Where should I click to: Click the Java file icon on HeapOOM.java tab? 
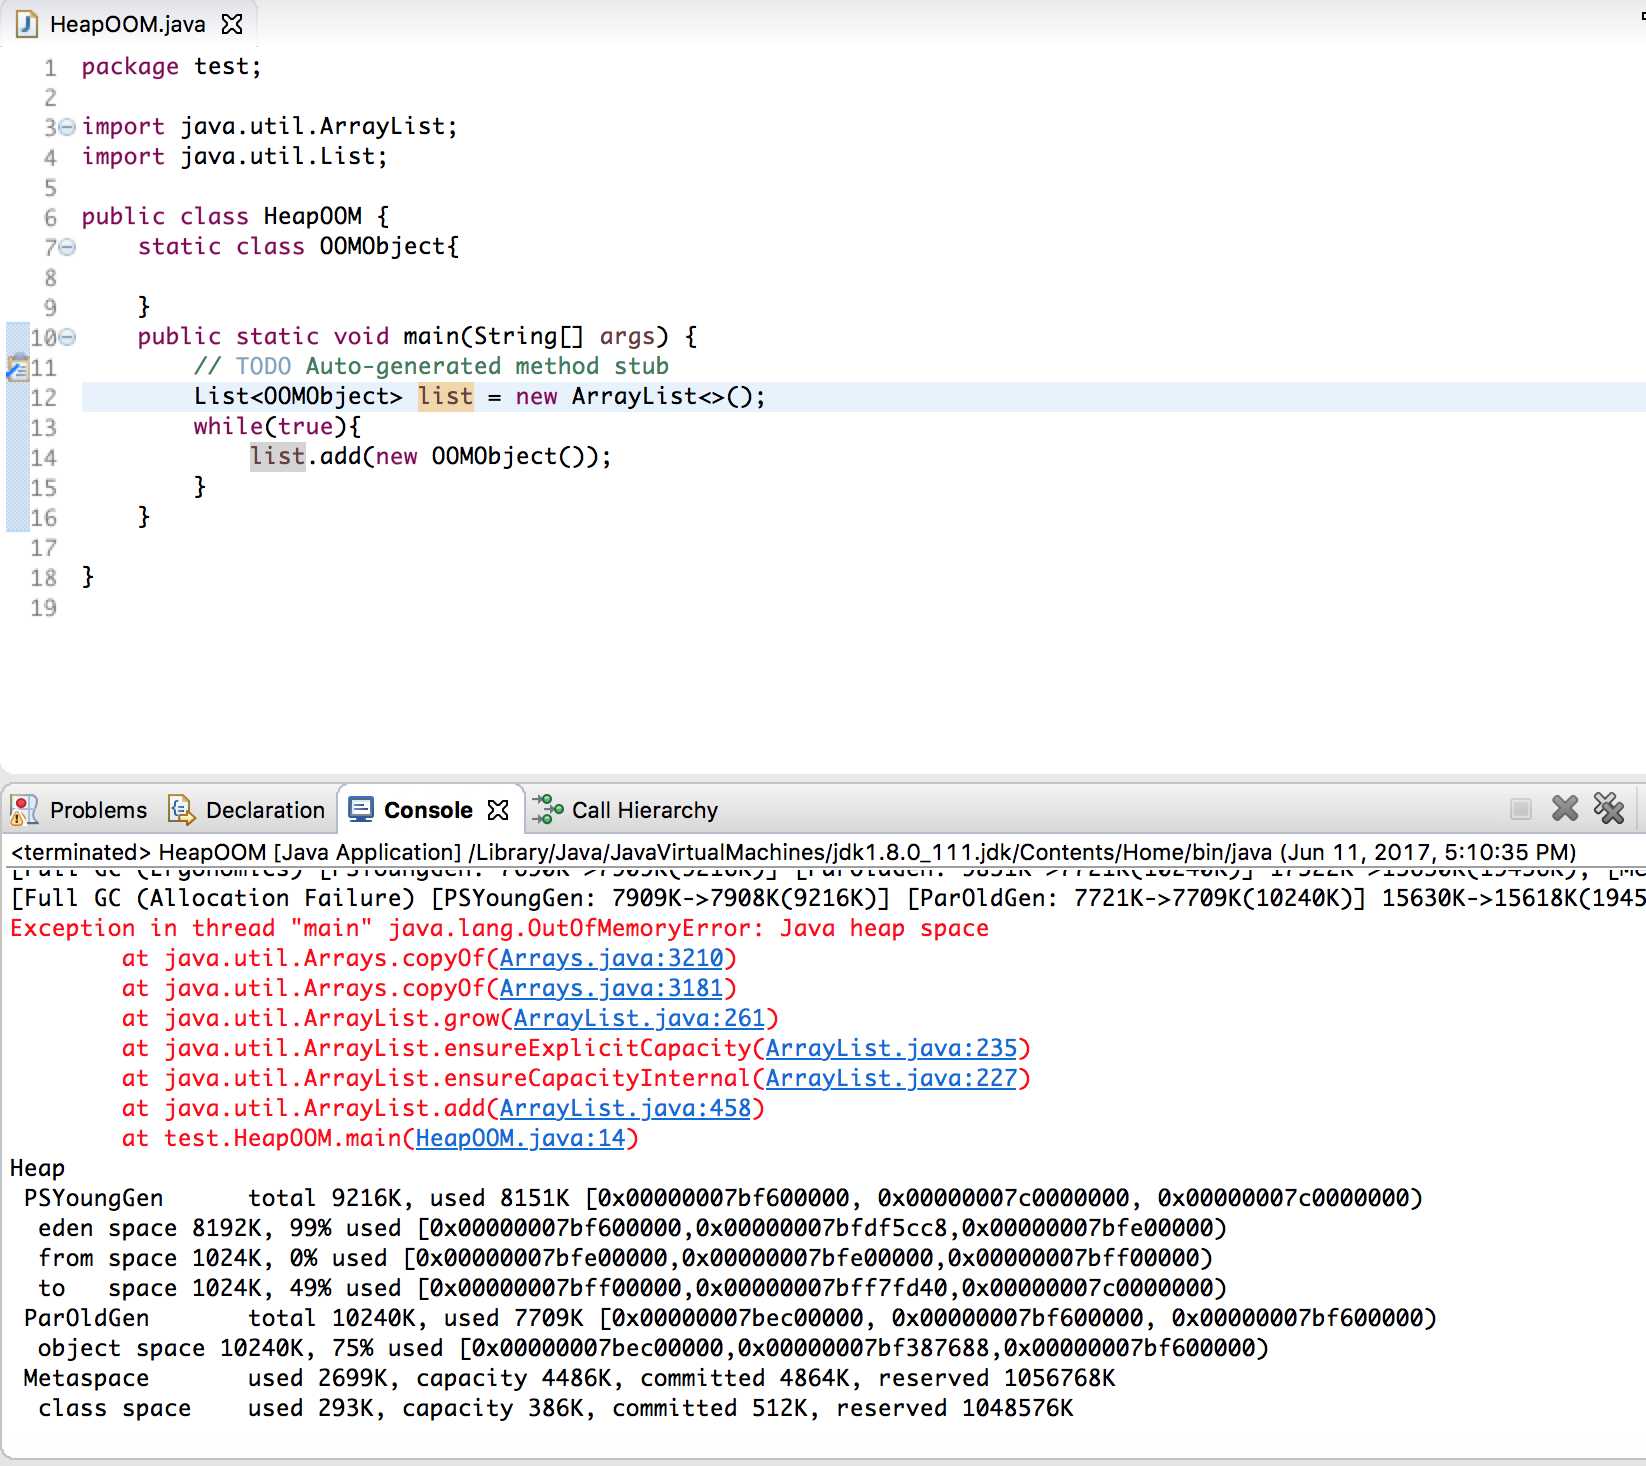click(x=27, y=24)
